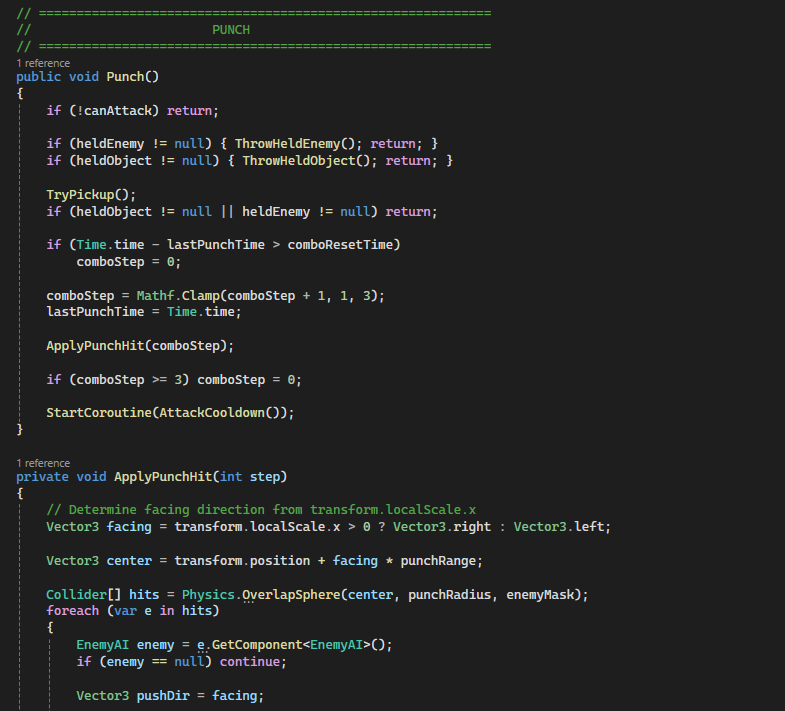
Task: Click the TryPickup() call
Action: (88, 195)
